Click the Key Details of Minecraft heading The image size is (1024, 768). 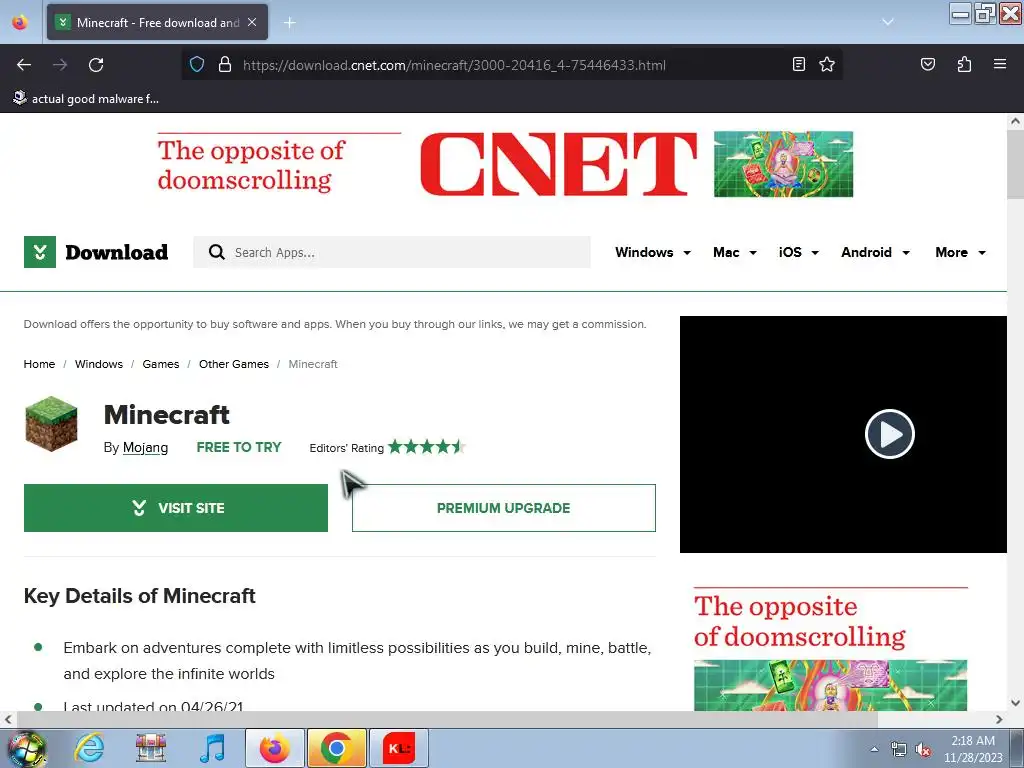tap(140, 596)
